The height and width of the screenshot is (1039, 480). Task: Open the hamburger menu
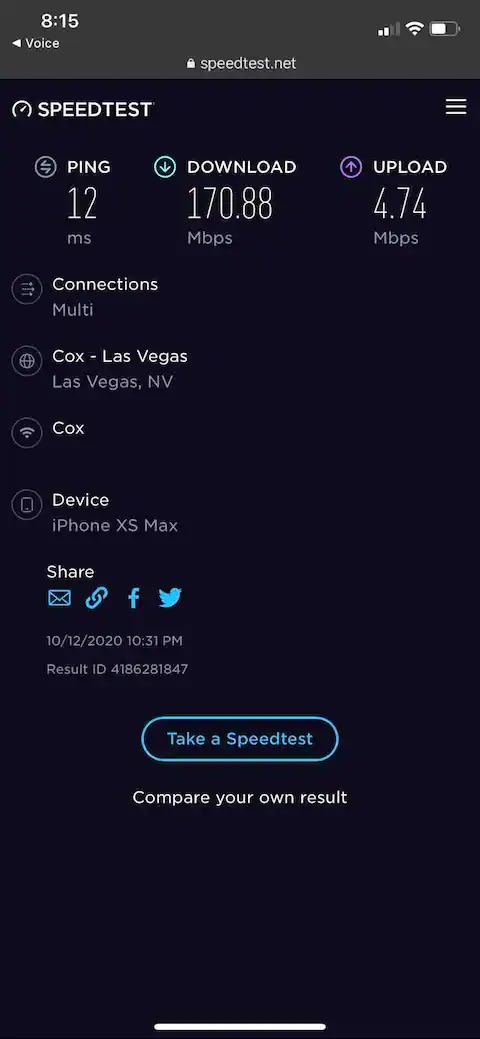coord(455,107)
